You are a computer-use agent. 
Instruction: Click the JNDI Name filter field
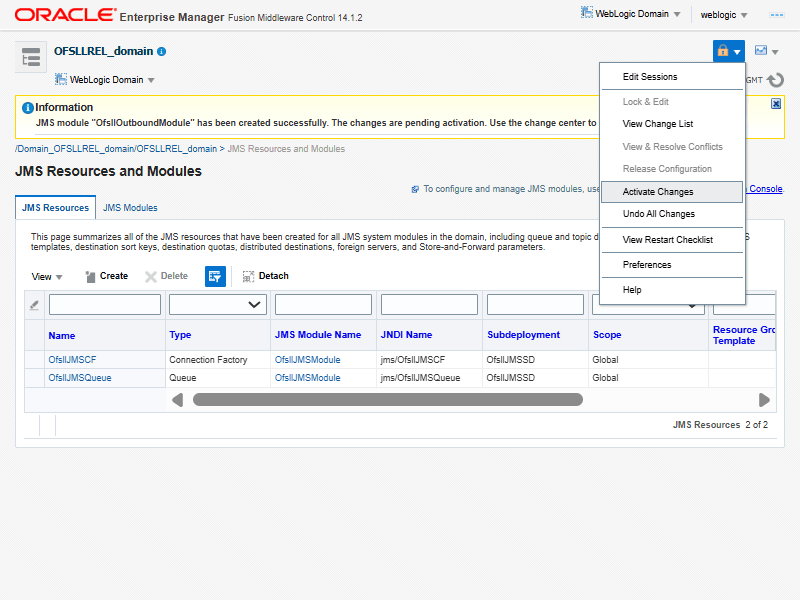[x=429, y=305]
